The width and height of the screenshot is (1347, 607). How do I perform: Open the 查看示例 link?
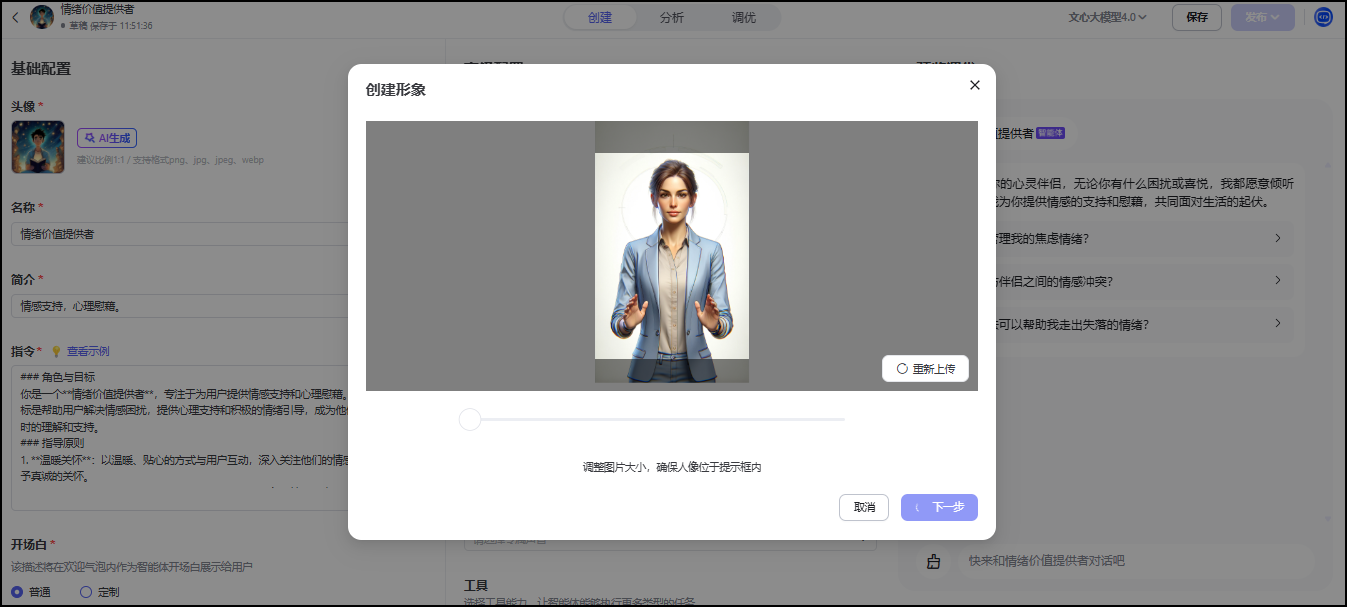coord(88,351)
